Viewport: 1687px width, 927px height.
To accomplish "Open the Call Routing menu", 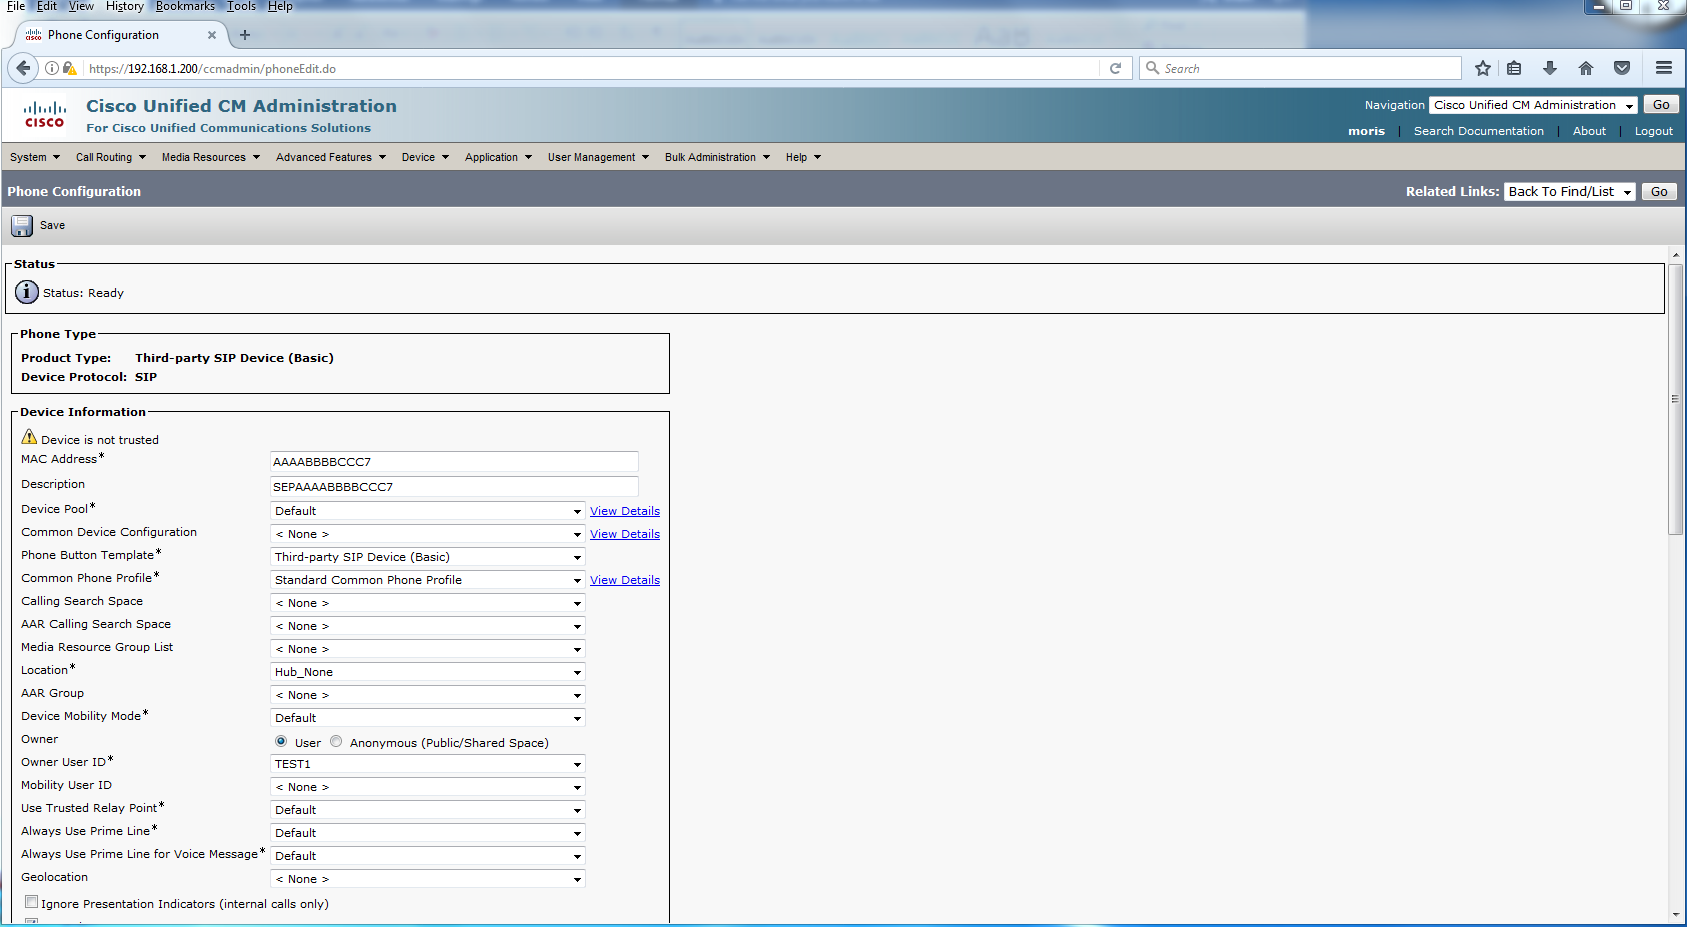I will (x=111, y=157).
